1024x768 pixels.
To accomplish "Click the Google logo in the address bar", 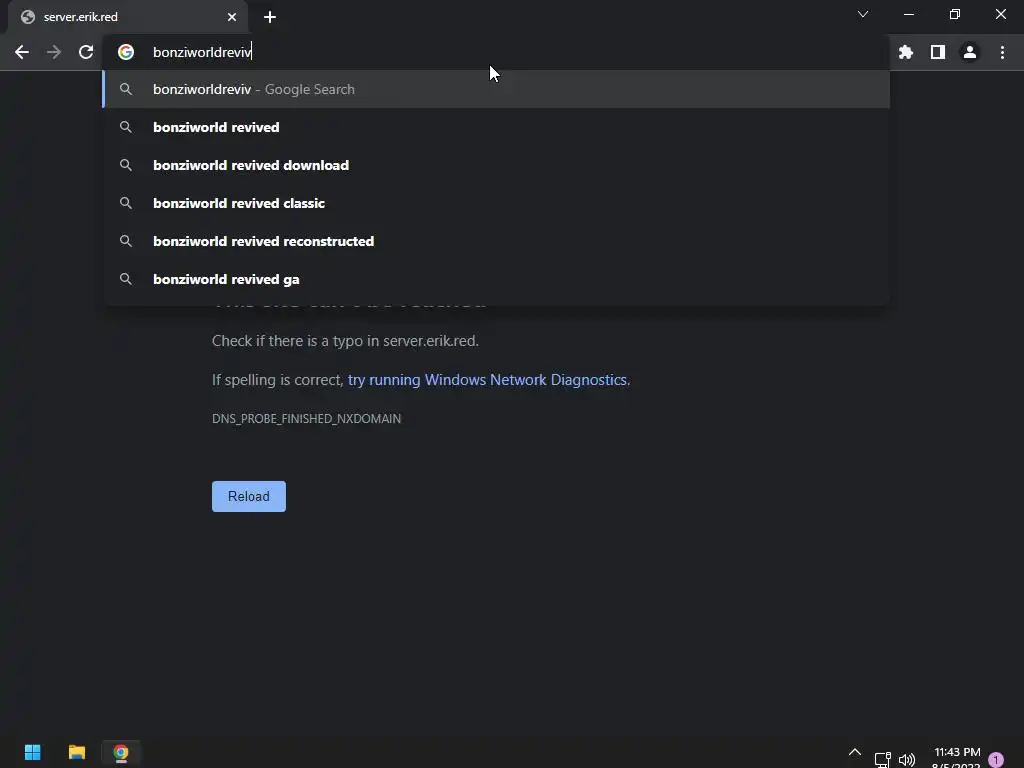I will tap(126, 52).
